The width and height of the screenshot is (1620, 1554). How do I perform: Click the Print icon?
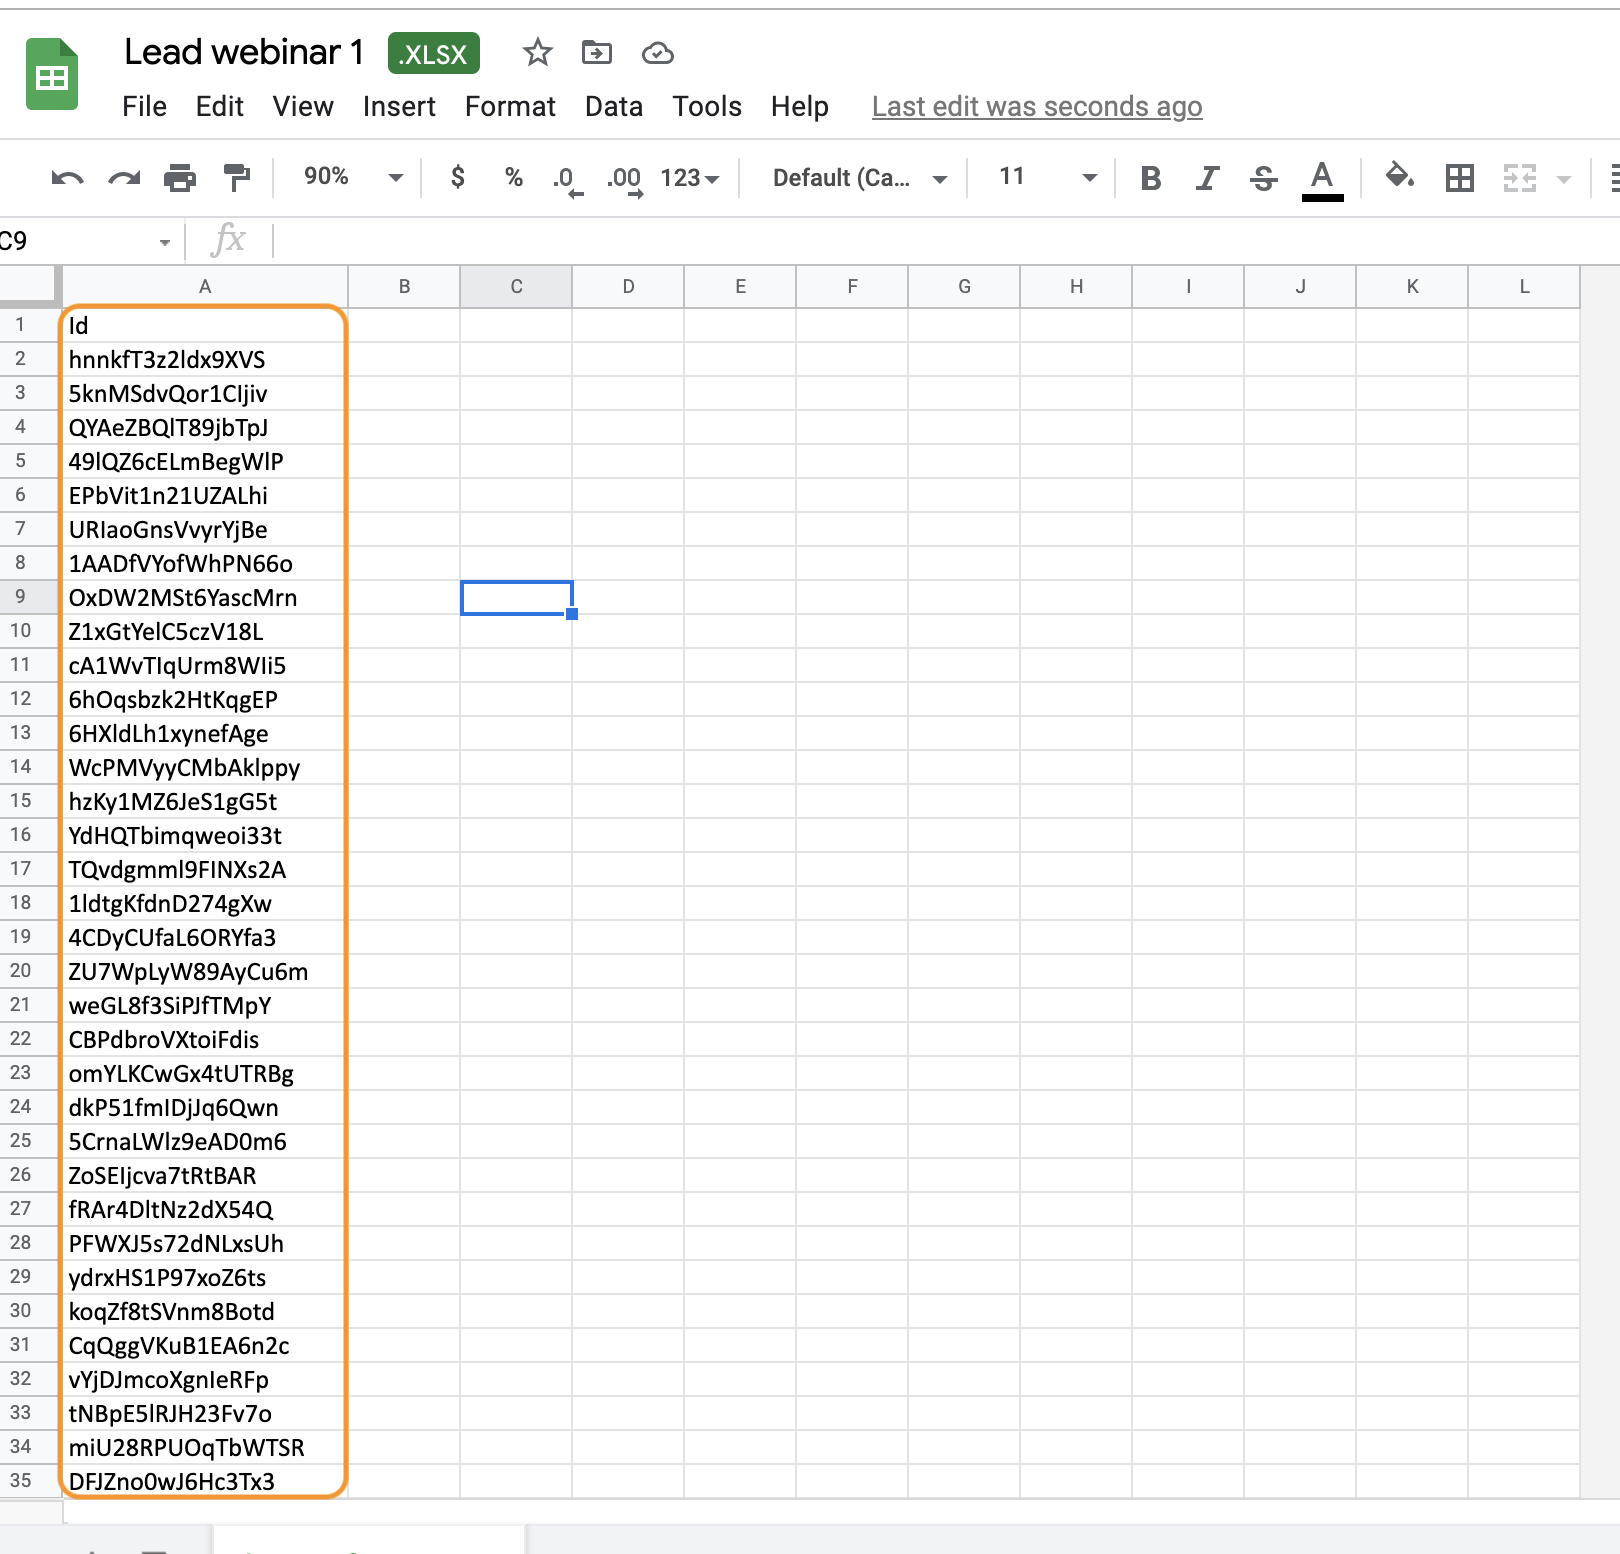click(x=180, y=178)
